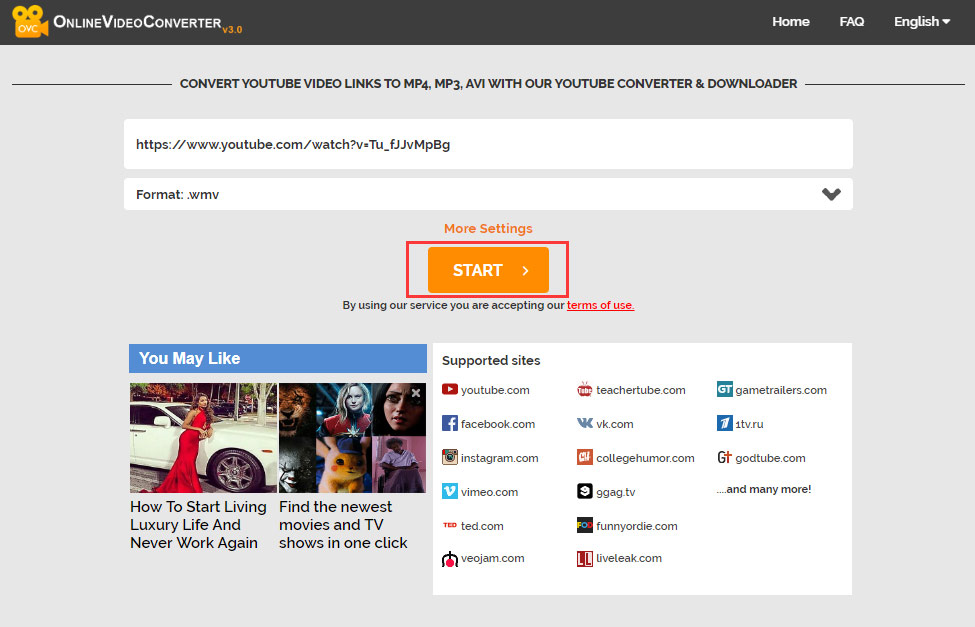This screenshot has height=627, width=975.
Task: Click the ted.com TED icon
Action: click(x=450, y=525)
